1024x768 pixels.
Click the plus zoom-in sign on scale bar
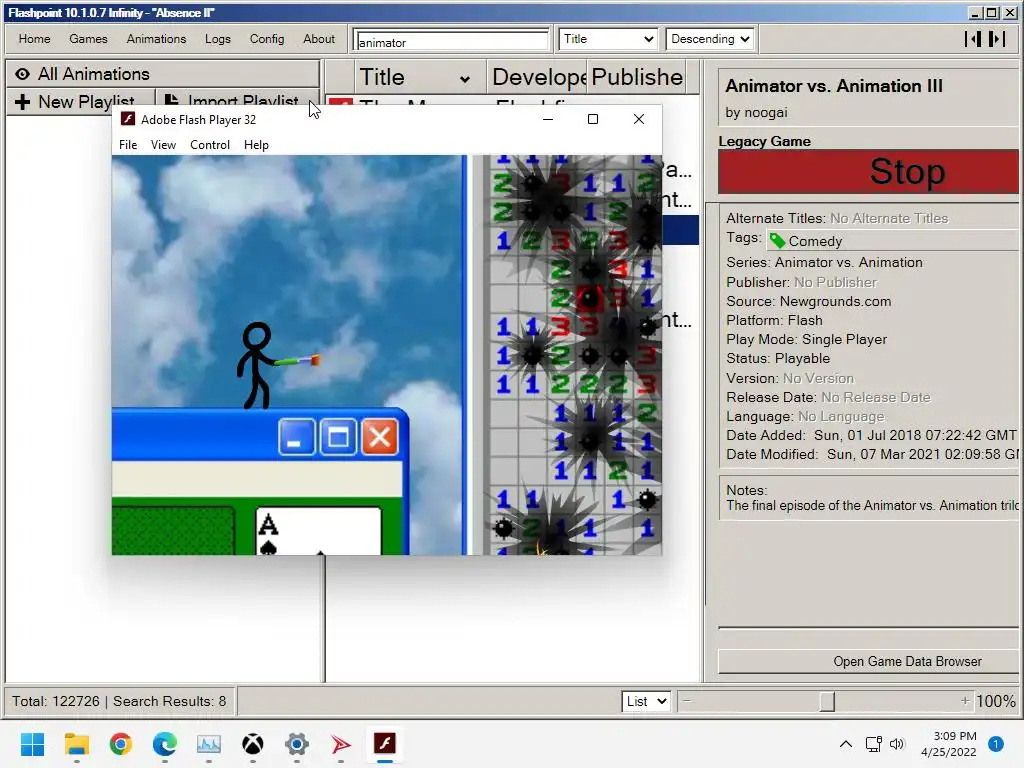(x=965, y=701)
